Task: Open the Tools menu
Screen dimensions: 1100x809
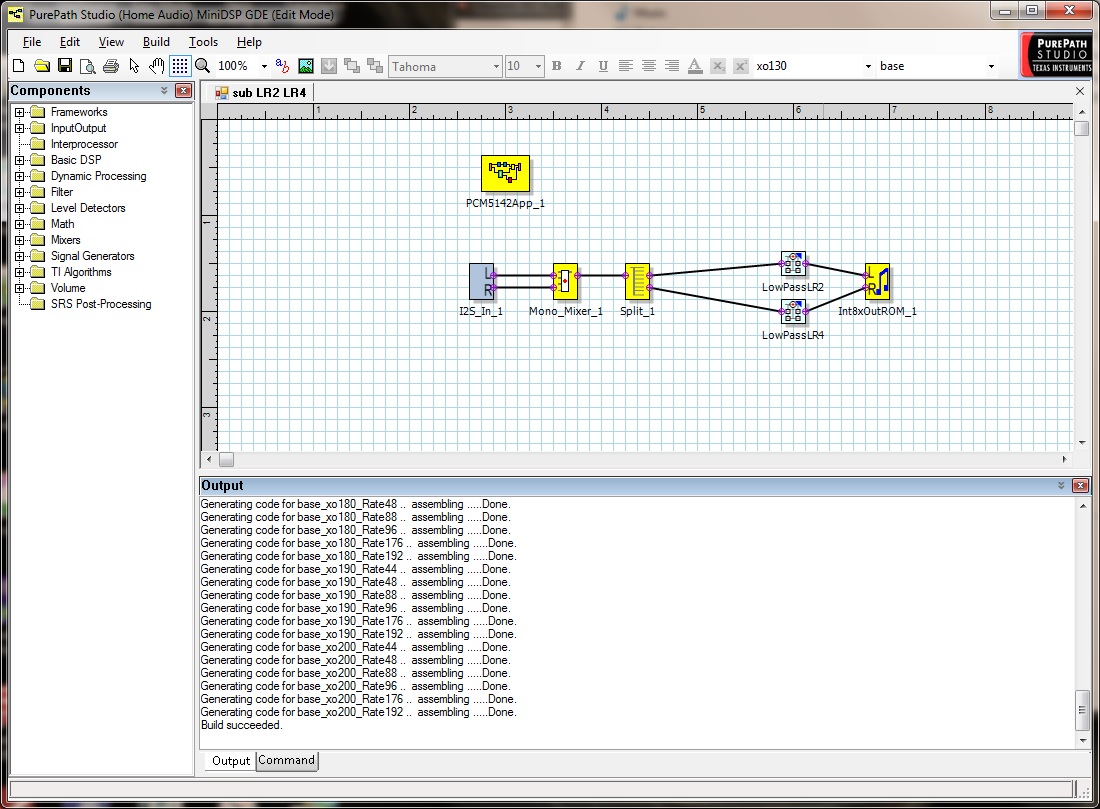Action: (x=203, y=42)
